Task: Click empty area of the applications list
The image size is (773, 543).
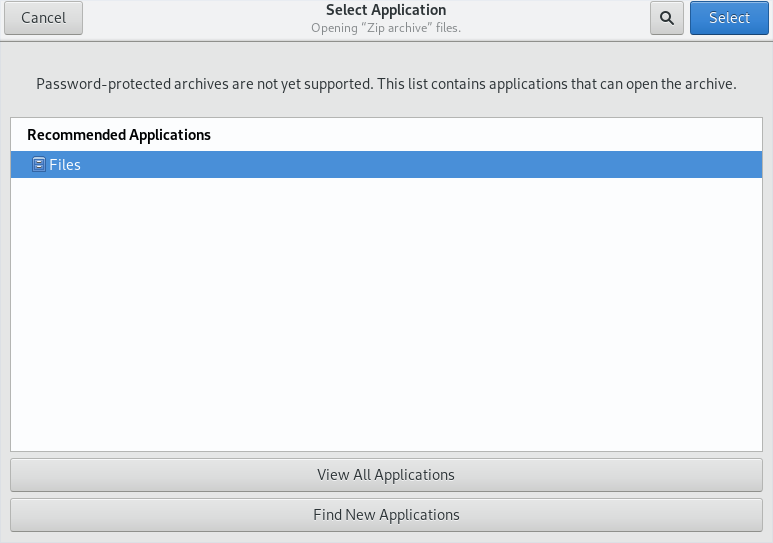Action: point(386,314)
